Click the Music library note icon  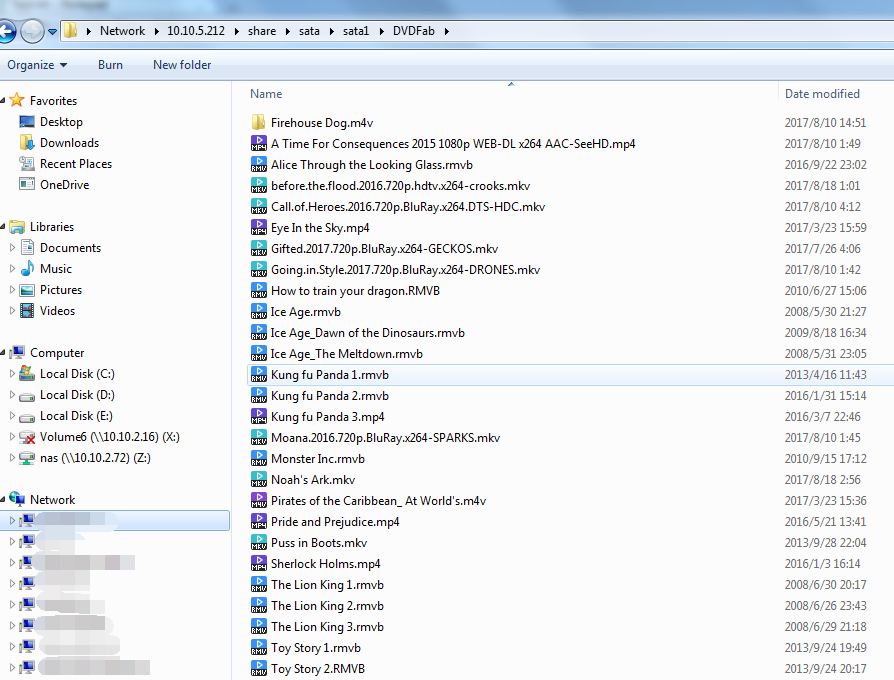(27, 268)
